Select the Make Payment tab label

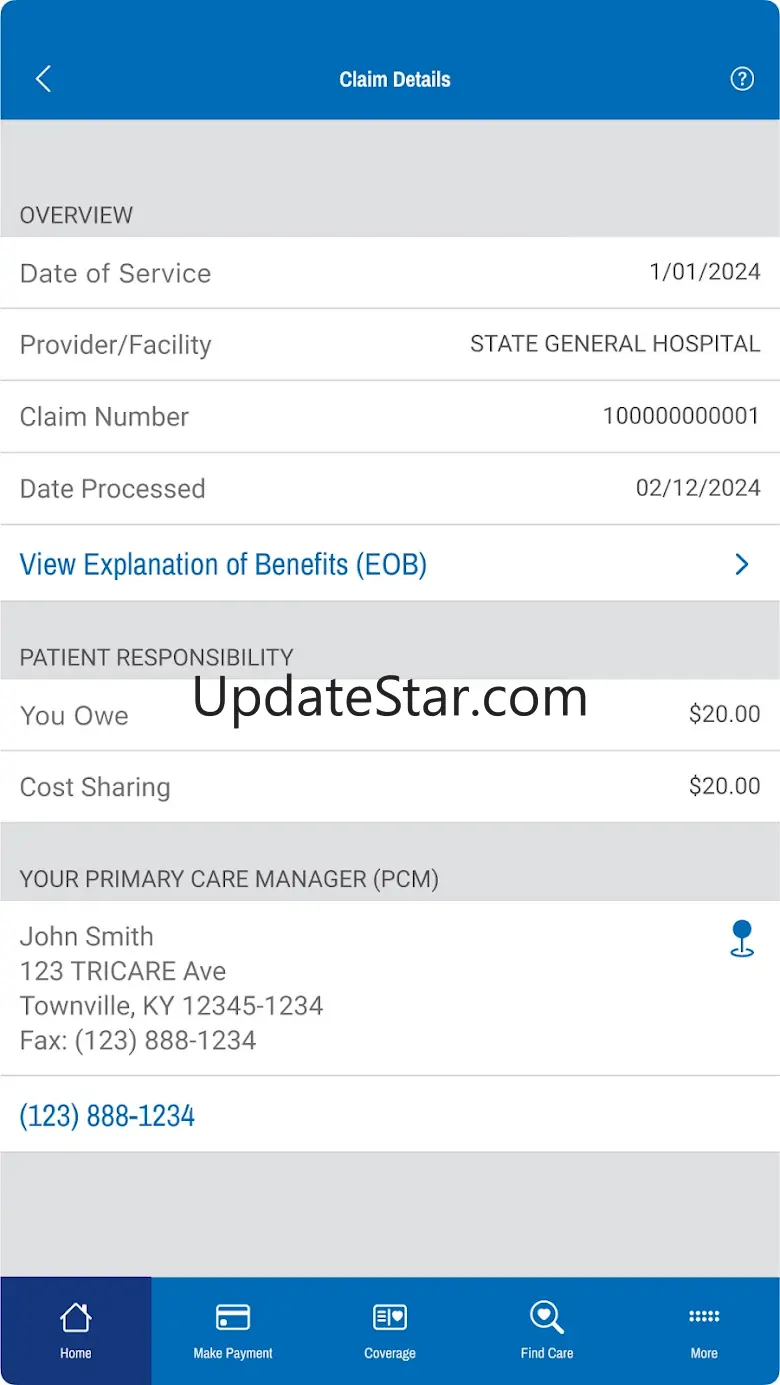point(233,1353)
